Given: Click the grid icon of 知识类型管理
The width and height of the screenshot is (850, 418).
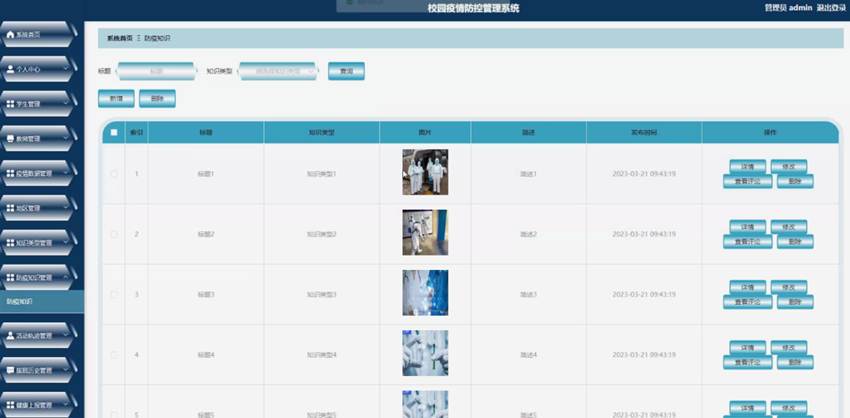Looking at the screenshot, I should (x=10, y=243).
